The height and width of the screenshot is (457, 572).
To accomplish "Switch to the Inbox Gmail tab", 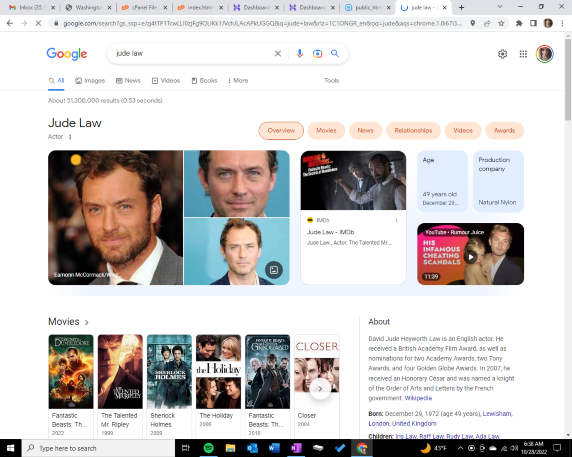I will [x=32, y=7].
